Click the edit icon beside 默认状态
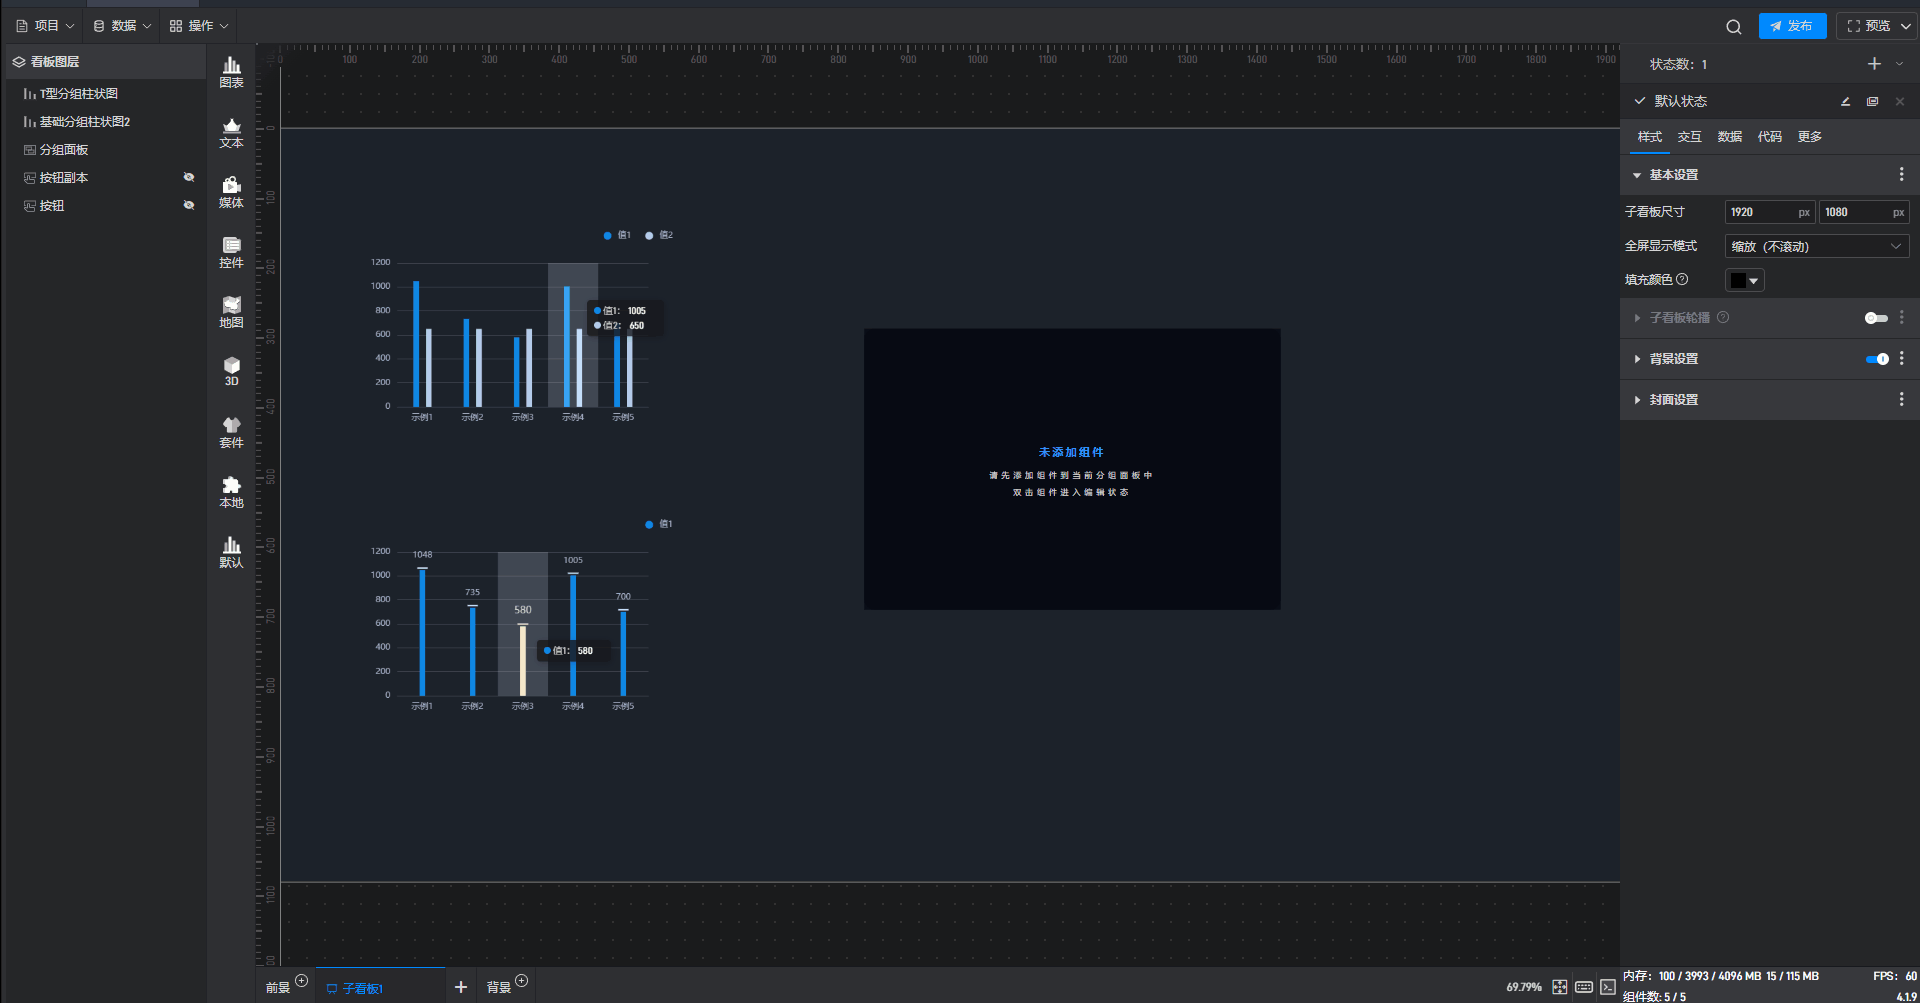This screenshot has height=1003, width=1920. [1845, 101]
